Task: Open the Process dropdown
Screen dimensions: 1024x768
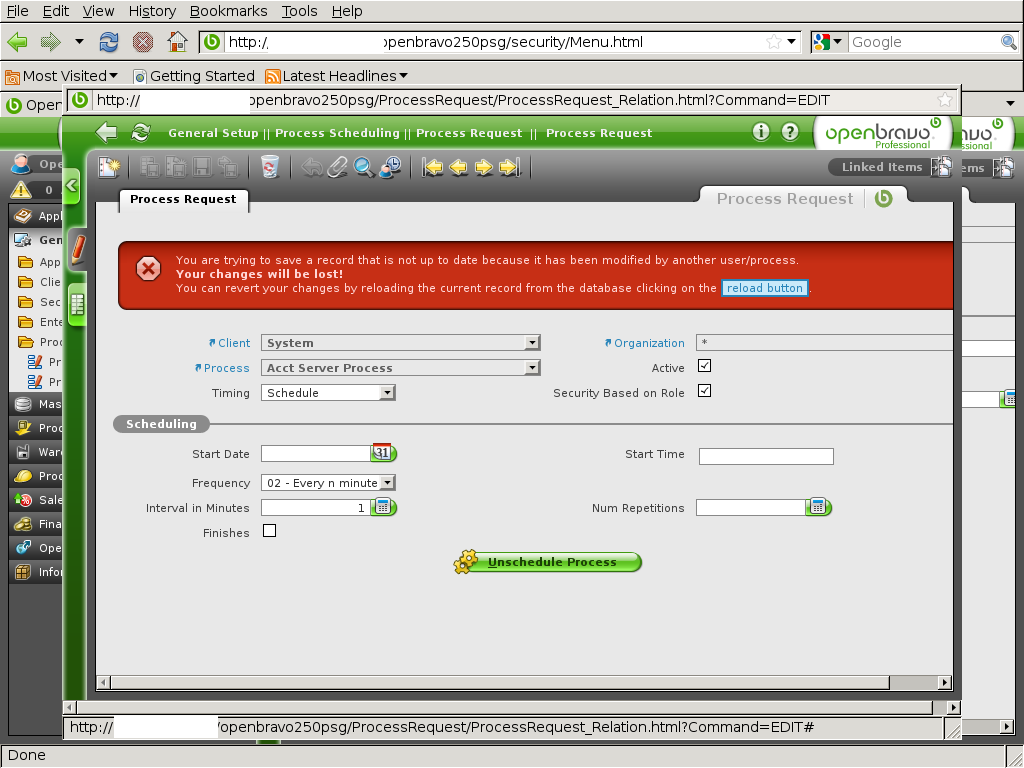Action: tap(532, 368)
